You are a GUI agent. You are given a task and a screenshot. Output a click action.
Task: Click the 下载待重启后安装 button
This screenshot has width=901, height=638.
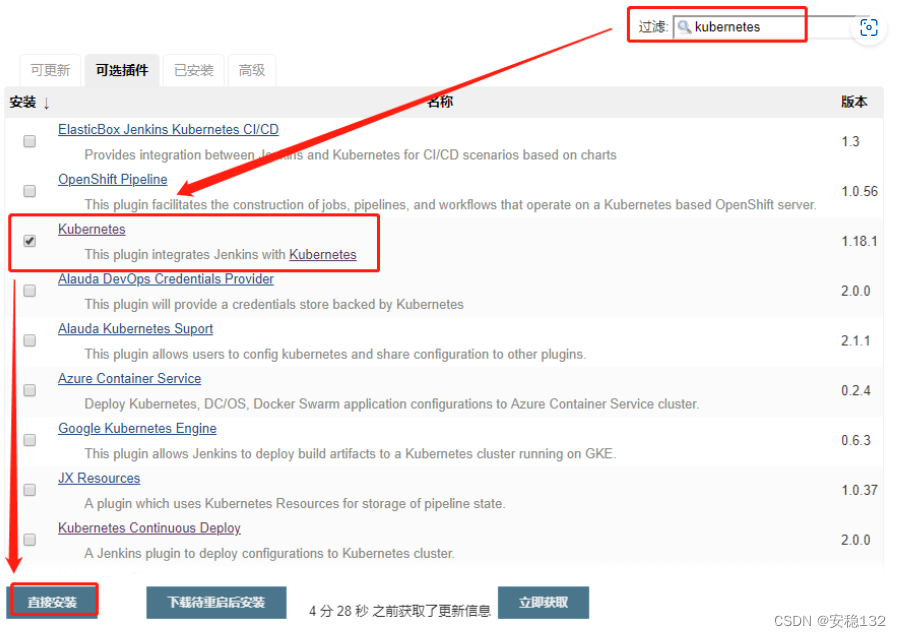216,602
